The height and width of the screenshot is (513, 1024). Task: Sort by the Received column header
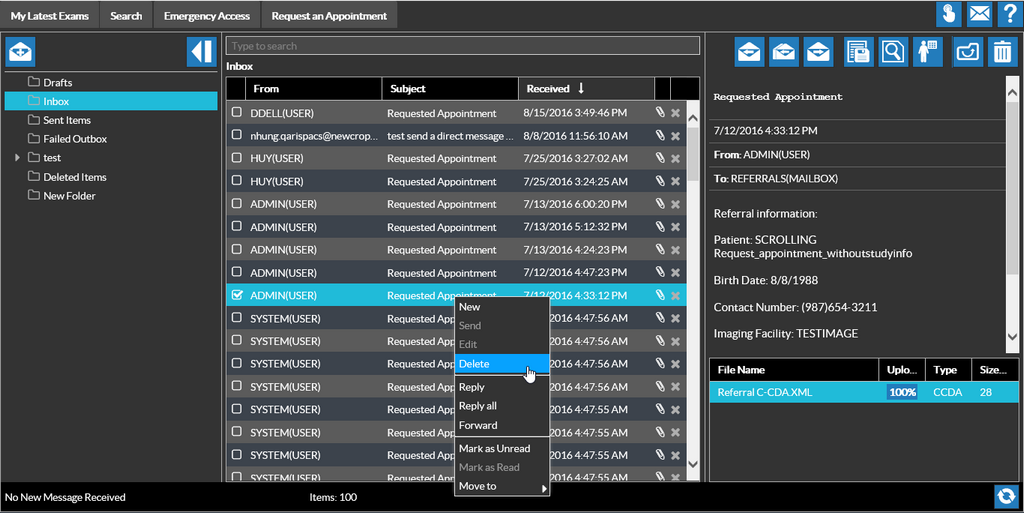pos(548,89)
